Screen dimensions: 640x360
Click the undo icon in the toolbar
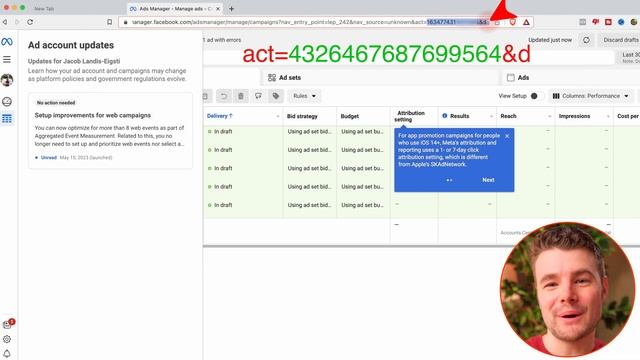[224, 96]
